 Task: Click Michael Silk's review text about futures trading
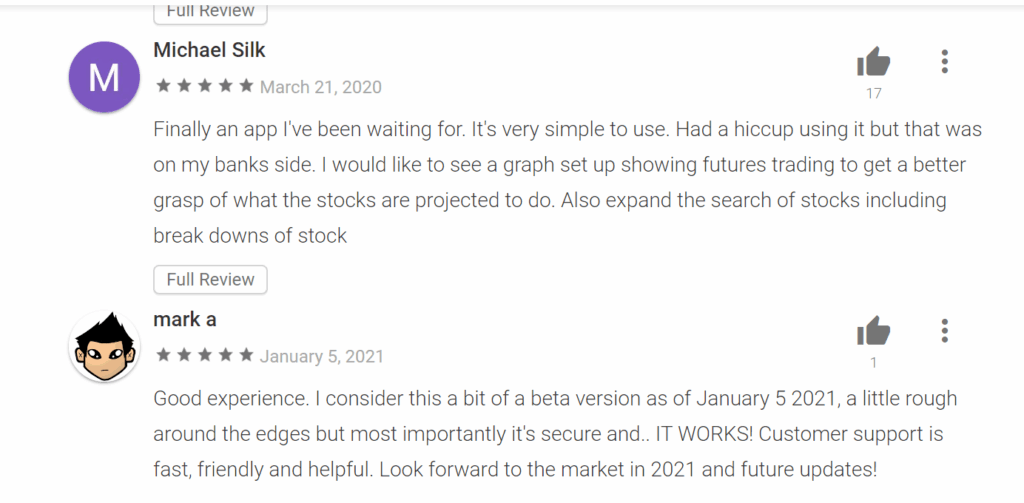point(560,165)
